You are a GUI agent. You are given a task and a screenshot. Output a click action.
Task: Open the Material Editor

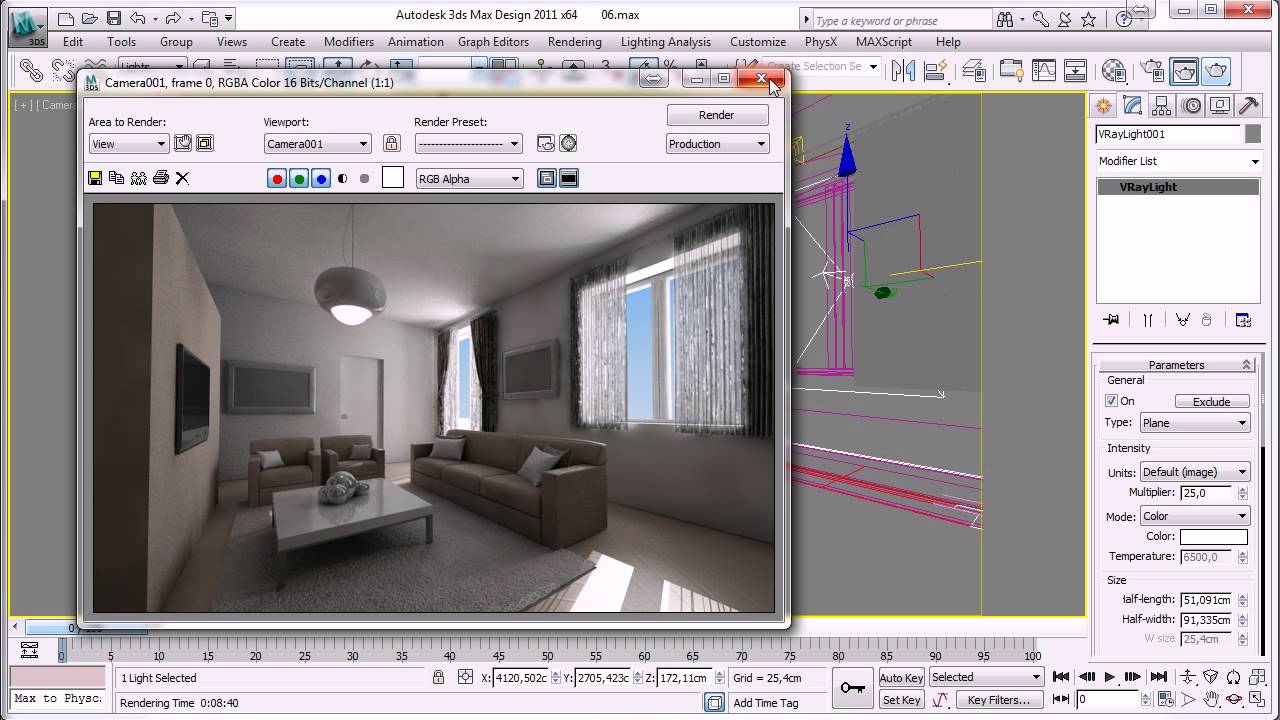[1114, 70]
